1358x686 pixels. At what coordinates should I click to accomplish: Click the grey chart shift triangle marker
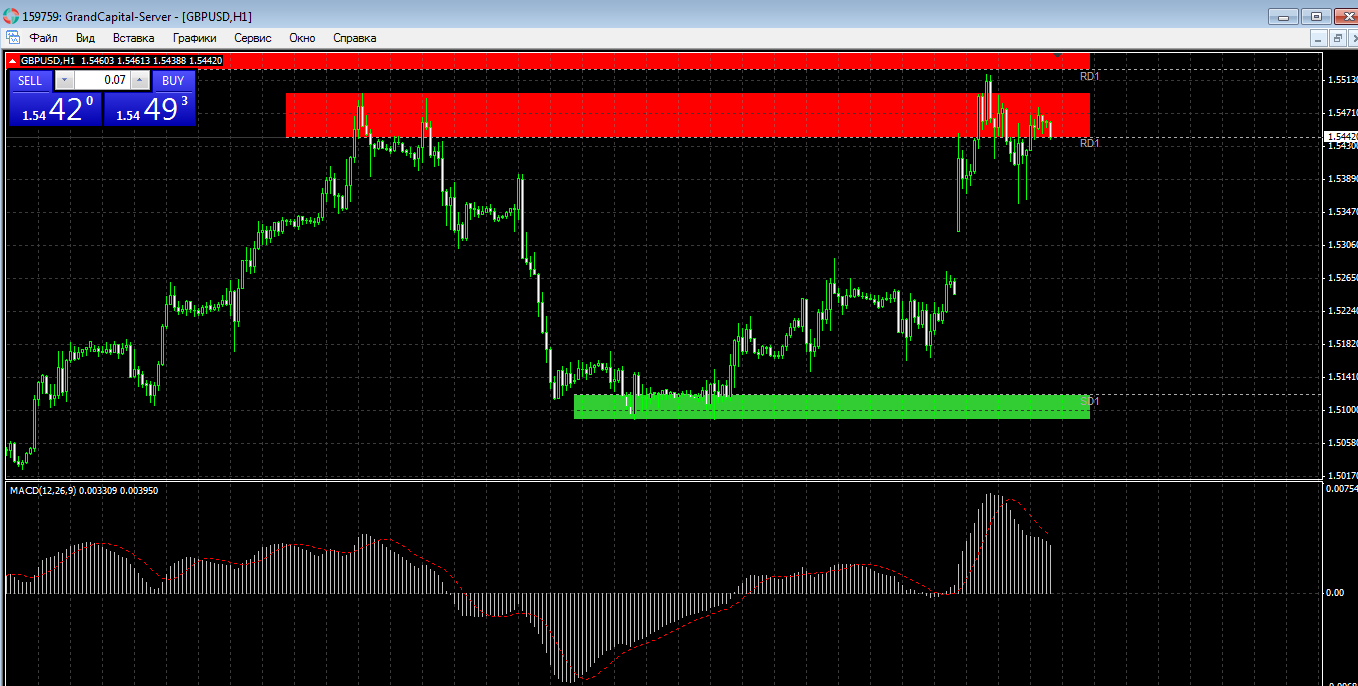pyautogui.click(x=1058, y=56)
